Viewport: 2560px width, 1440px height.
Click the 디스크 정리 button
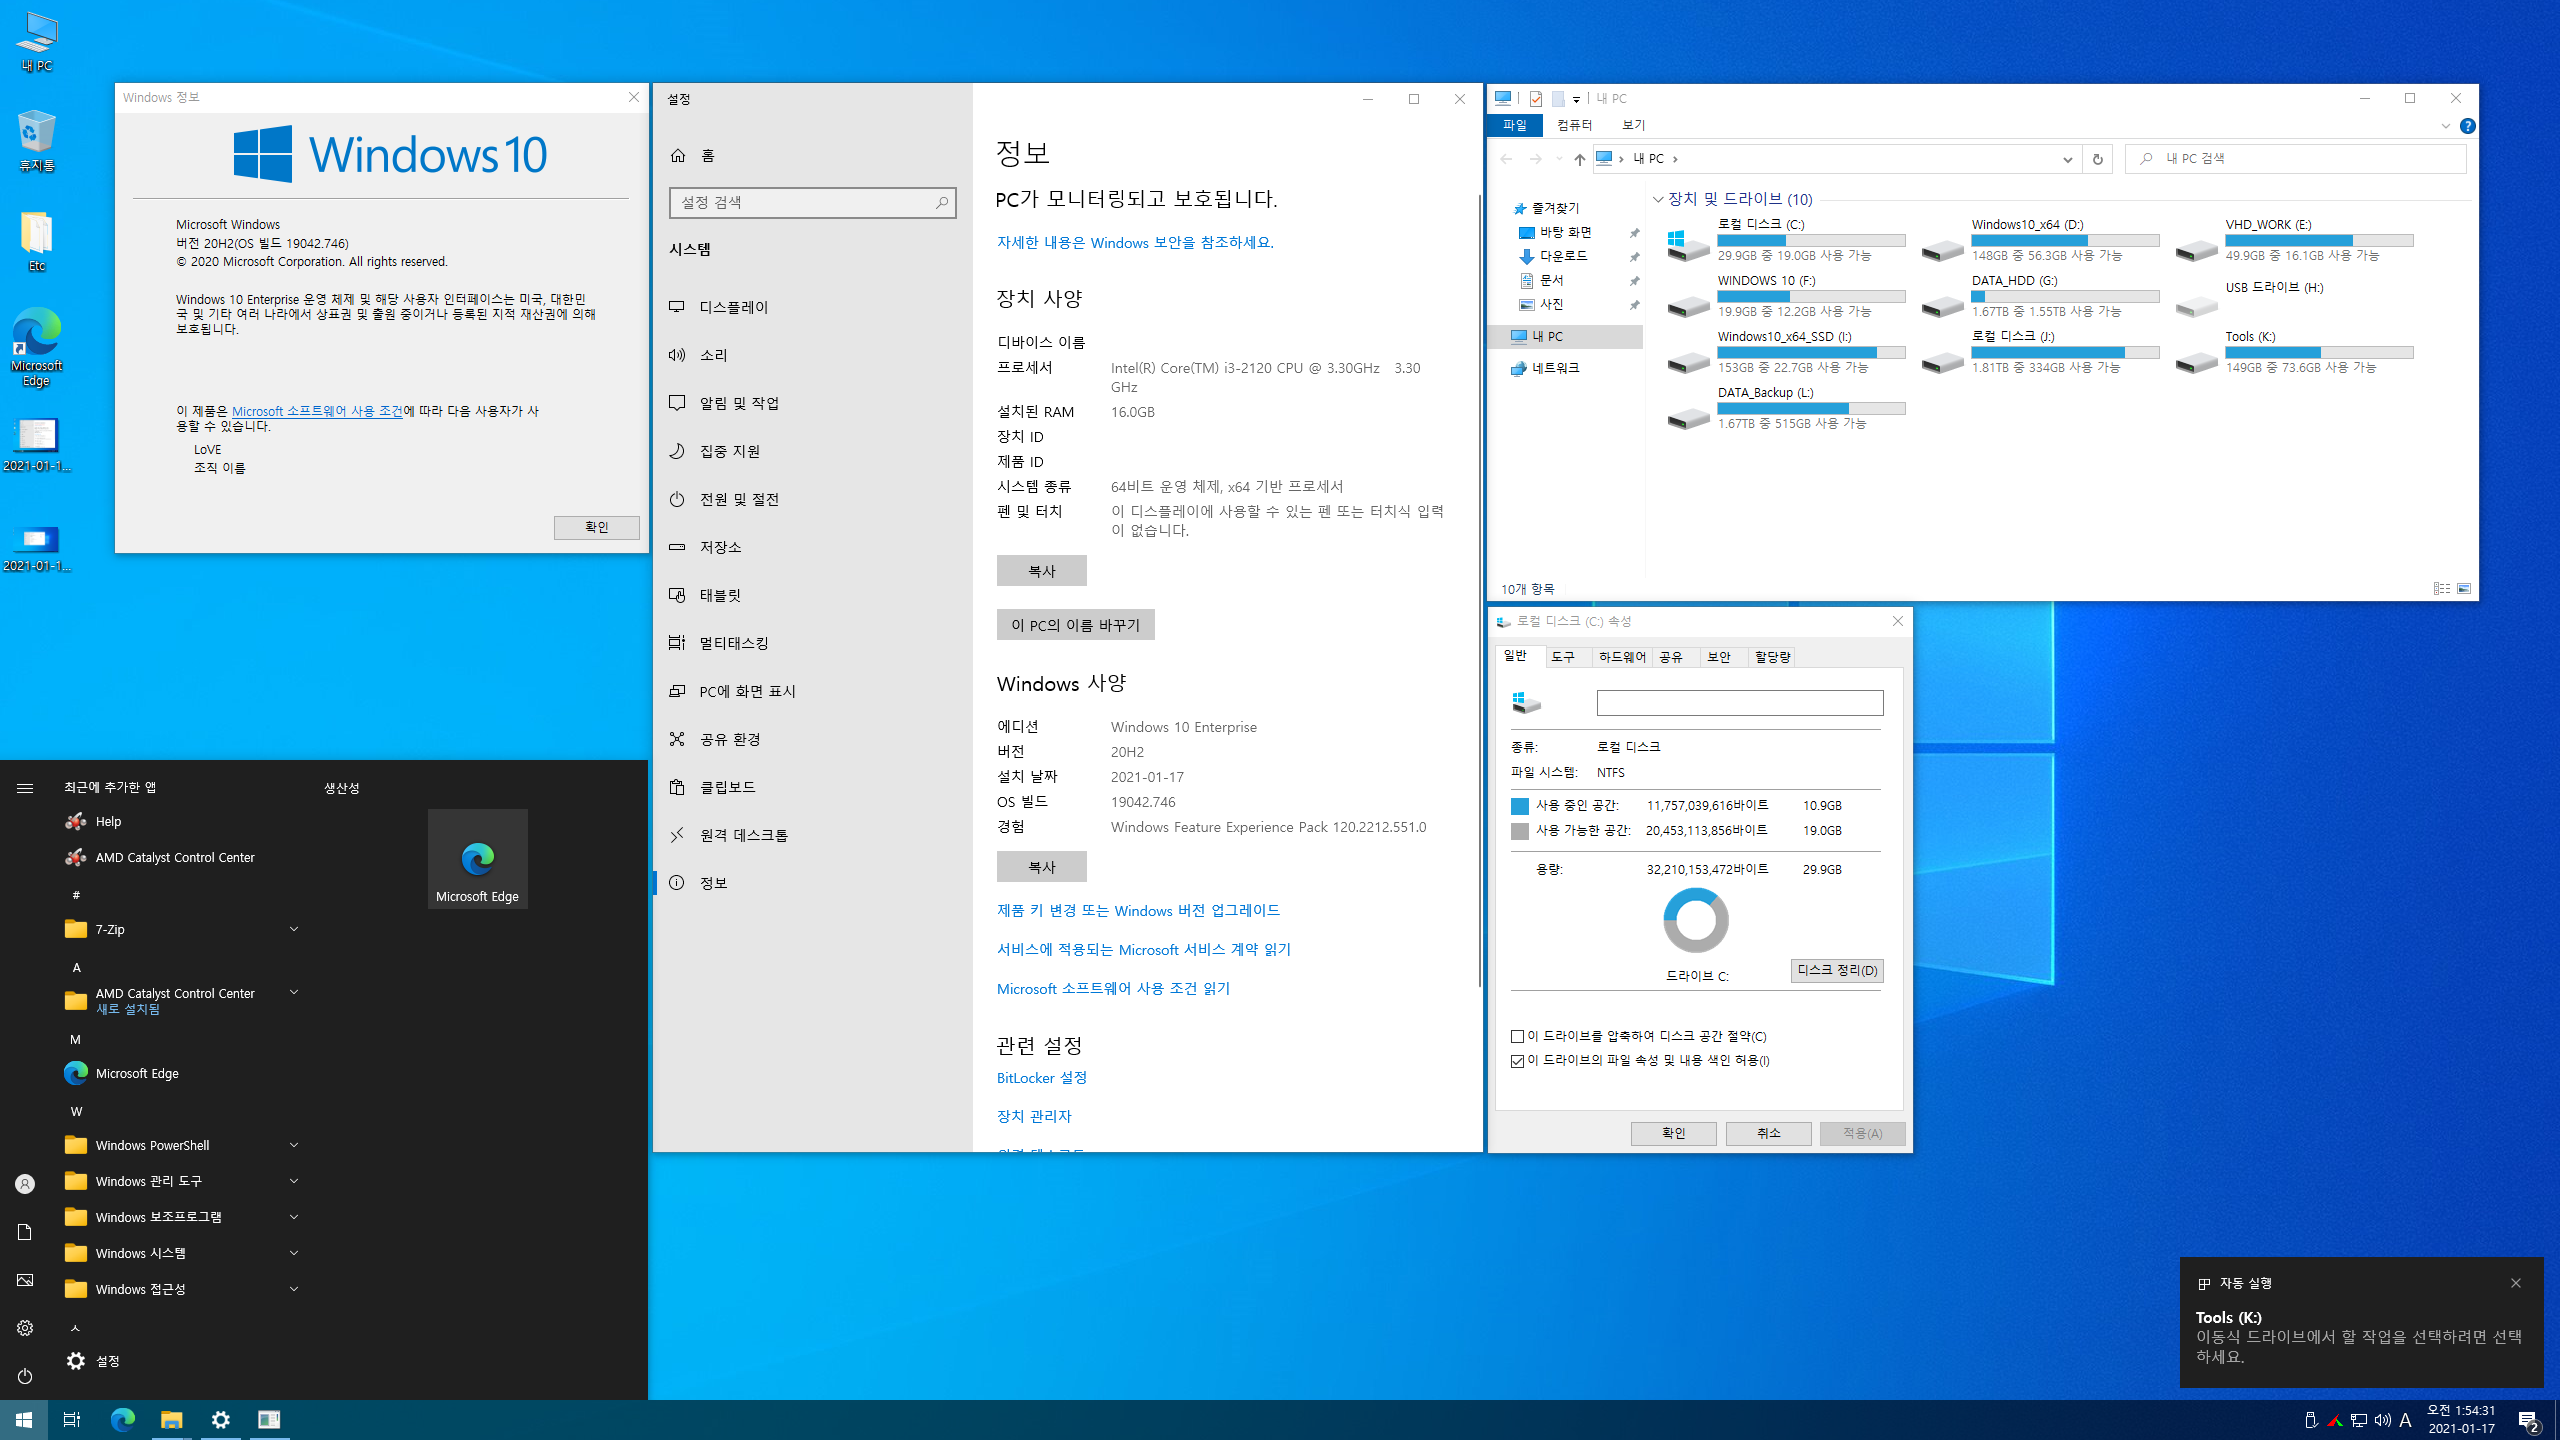(1836, 970)
